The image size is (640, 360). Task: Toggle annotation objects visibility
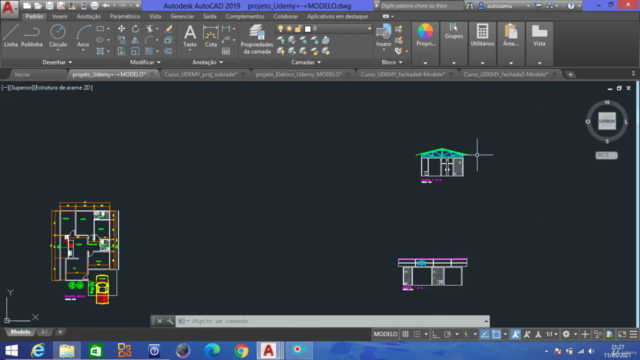coord(516,334)
